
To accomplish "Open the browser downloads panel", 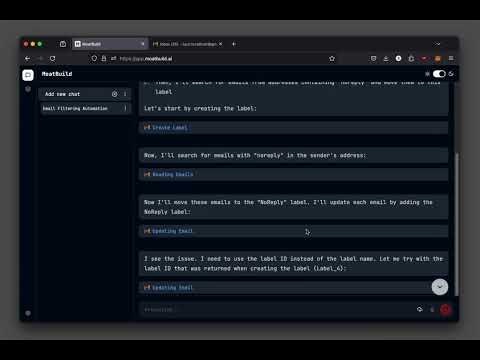I will 386,59.
